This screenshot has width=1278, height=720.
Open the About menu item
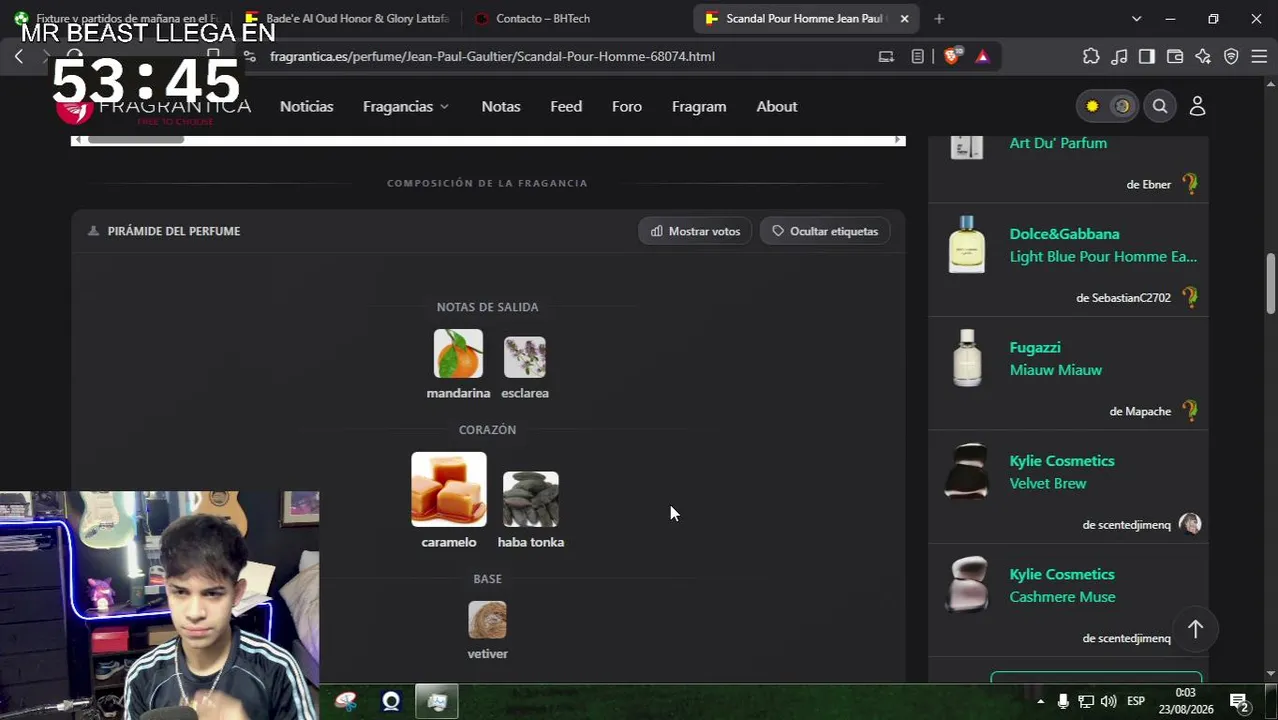click(x=777, y=106)
